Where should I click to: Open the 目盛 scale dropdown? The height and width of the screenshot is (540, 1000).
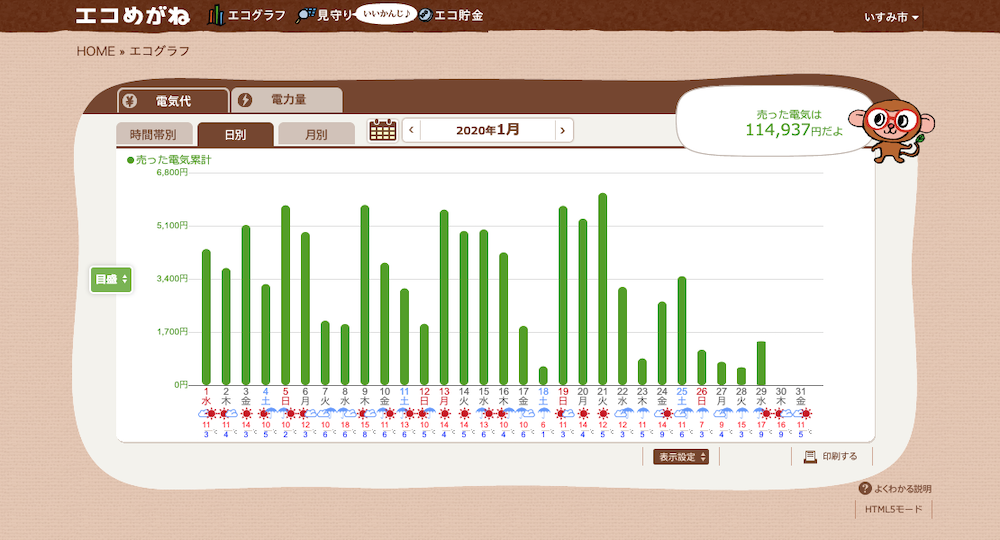[x=111, y=279]
